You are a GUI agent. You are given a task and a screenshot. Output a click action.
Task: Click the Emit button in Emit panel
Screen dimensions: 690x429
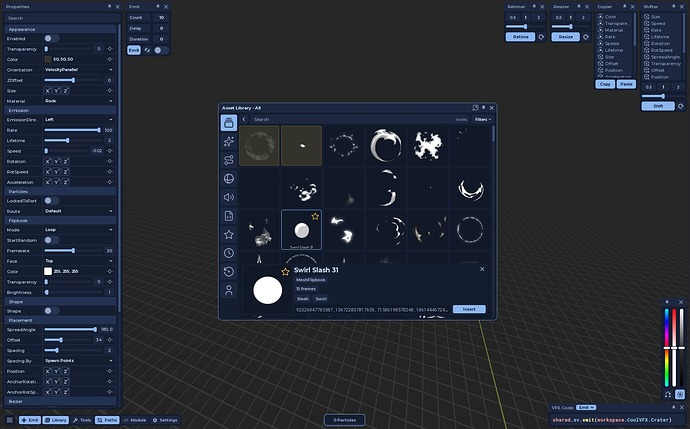click(134, 50)
